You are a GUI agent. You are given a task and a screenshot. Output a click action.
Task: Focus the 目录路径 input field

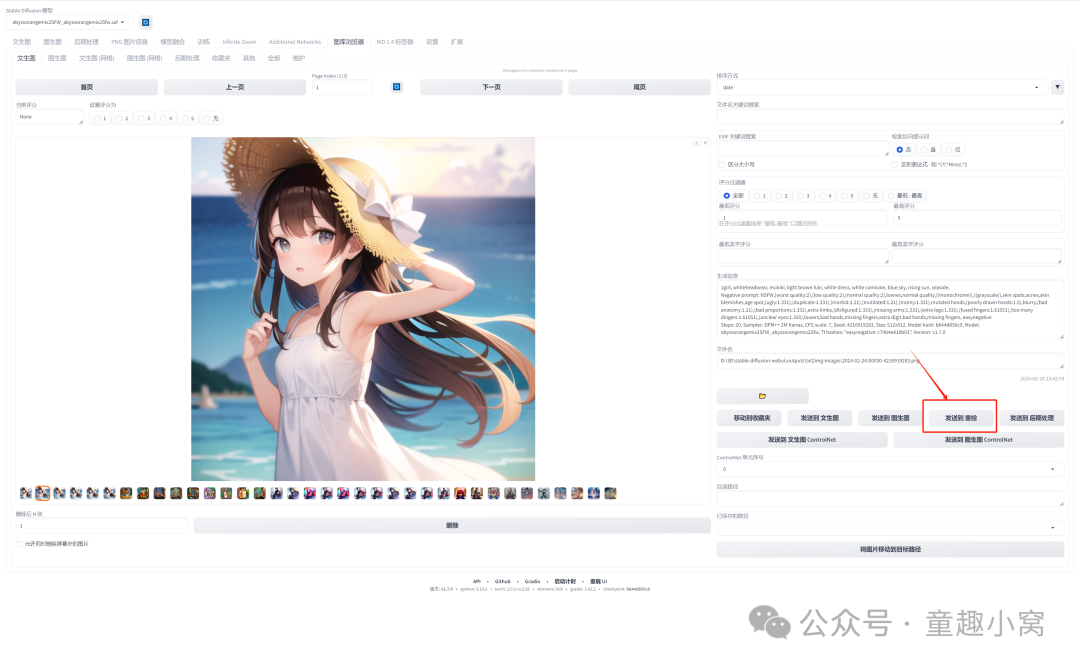(890, 499)
